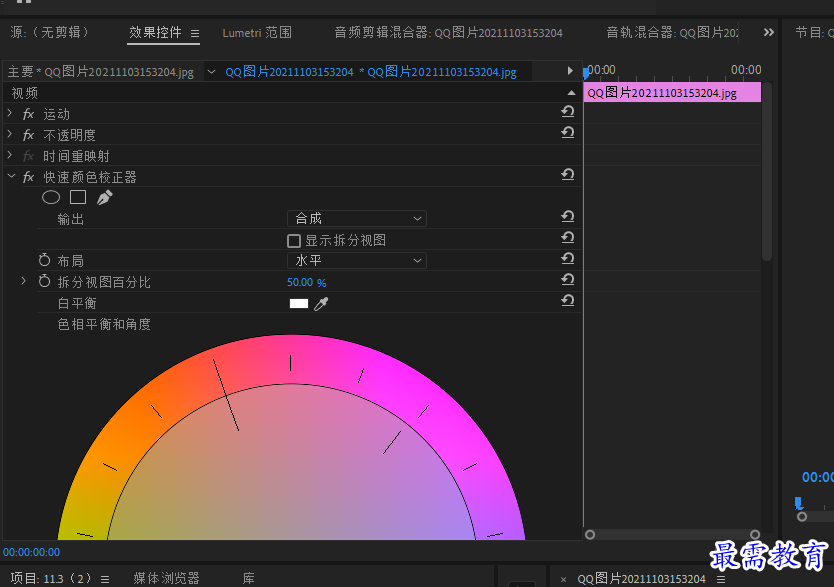
Task: Open the clip selector dropdown arrow
Action: (211, 72)
